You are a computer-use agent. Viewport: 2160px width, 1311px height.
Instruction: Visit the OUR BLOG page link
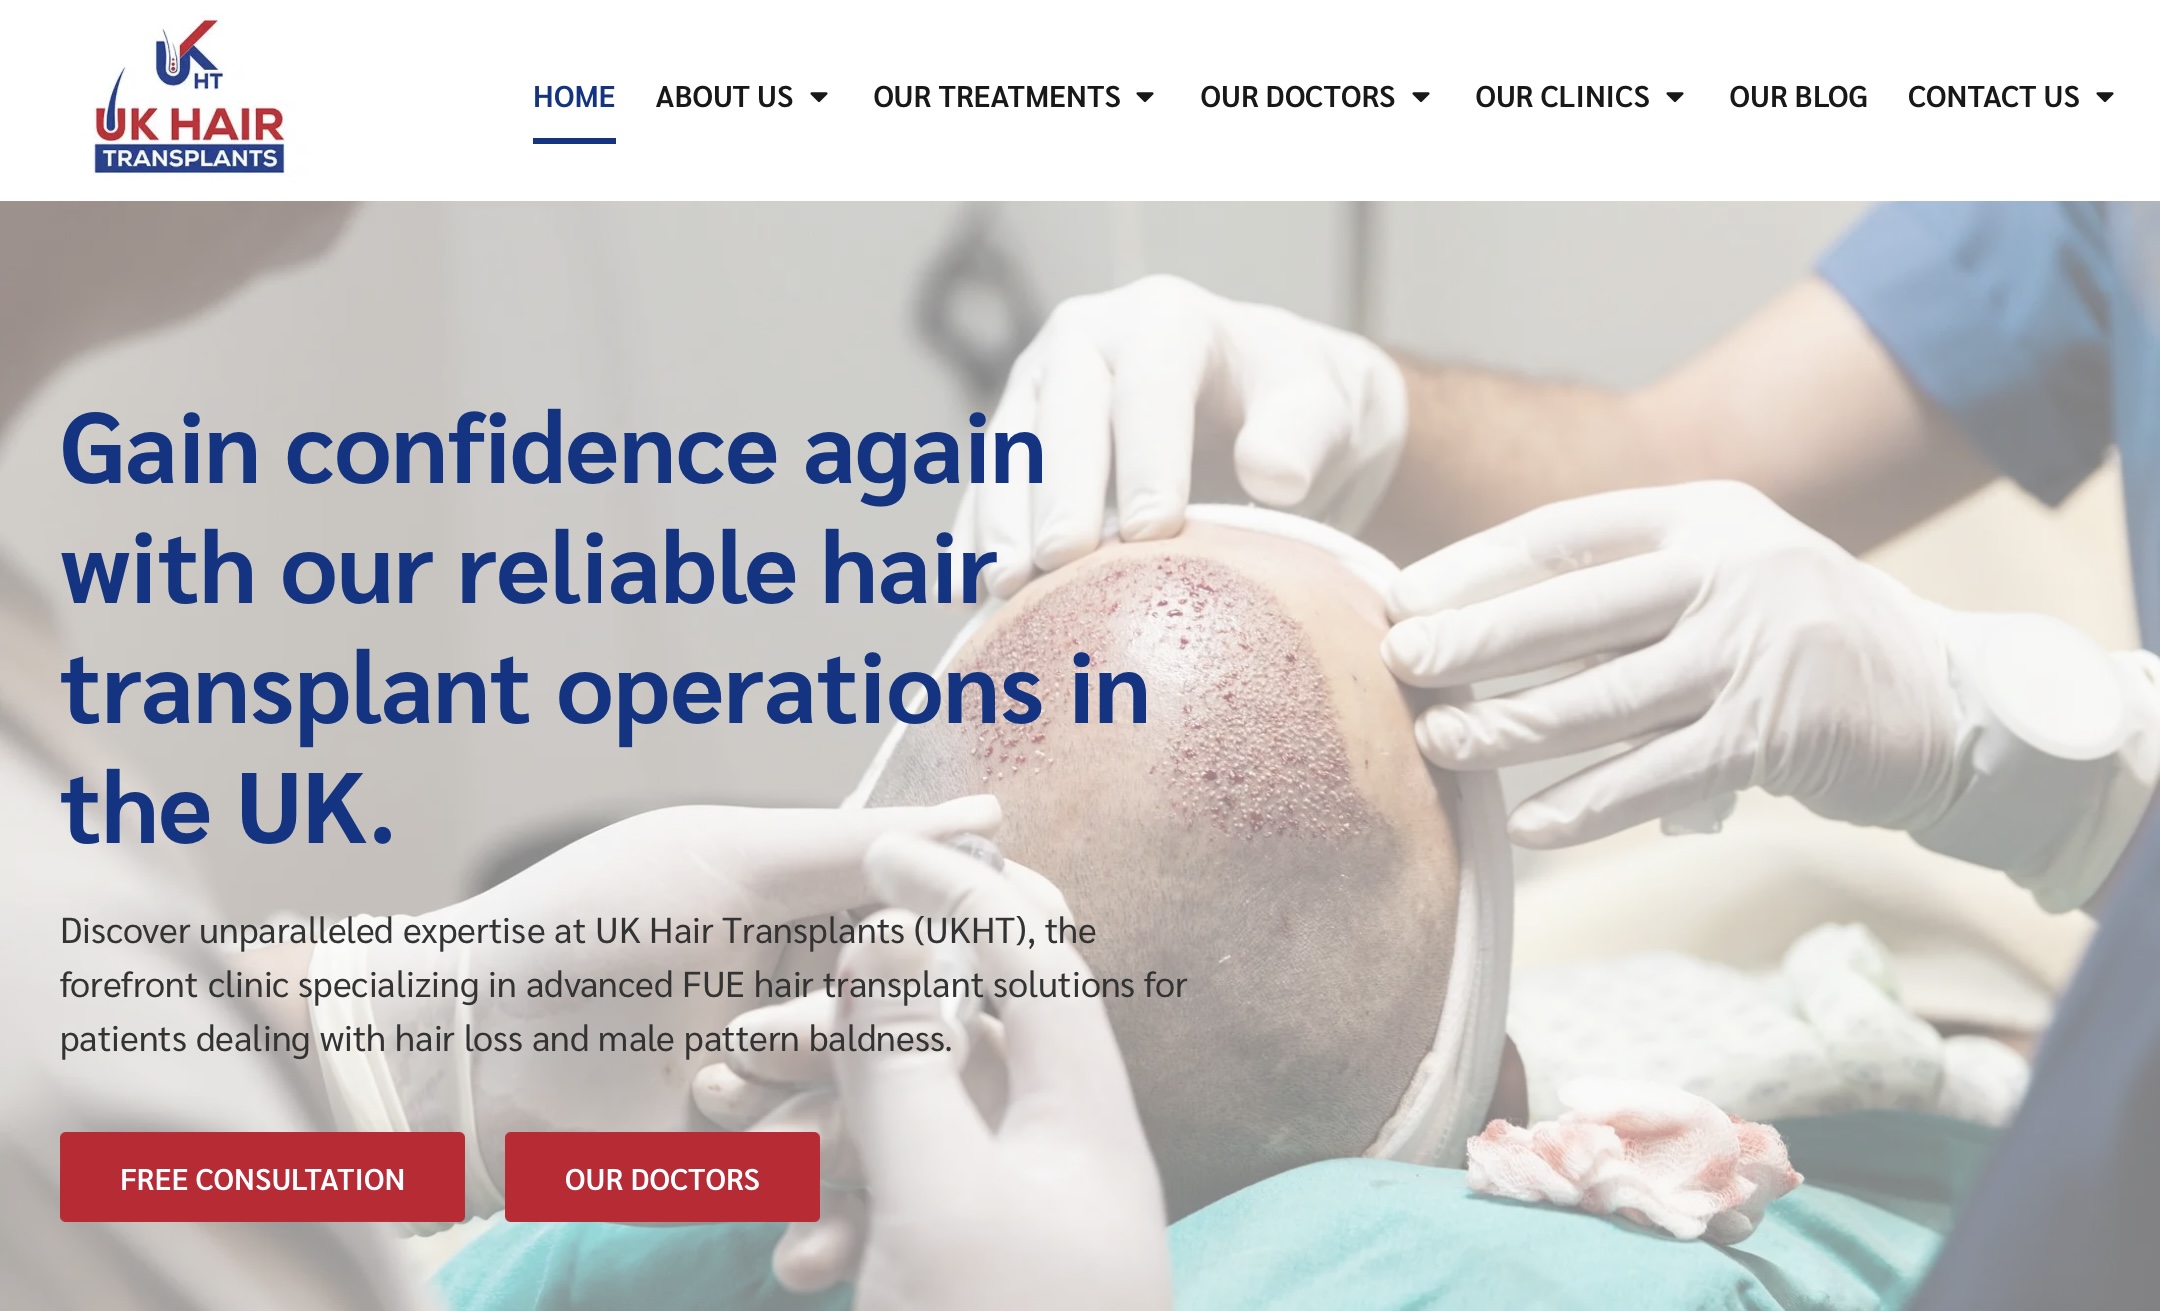click(x=1798, y=97)
